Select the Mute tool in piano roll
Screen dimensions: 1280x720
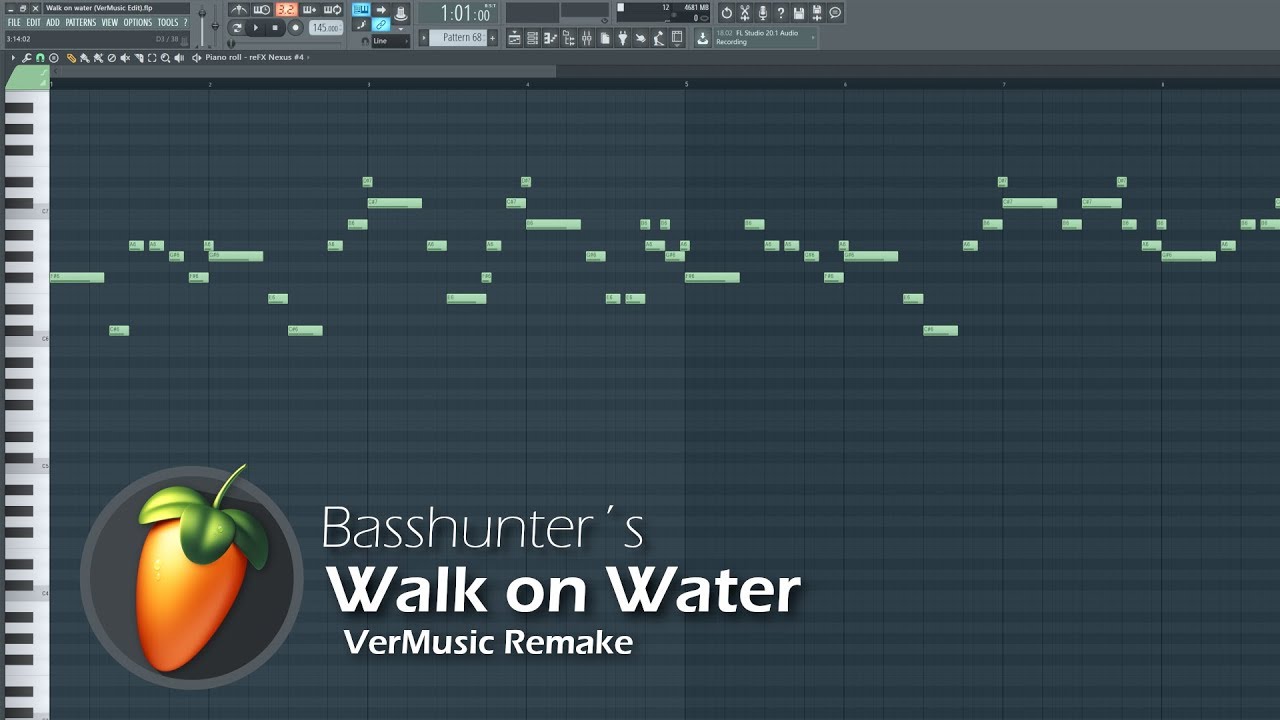point(125,58)
